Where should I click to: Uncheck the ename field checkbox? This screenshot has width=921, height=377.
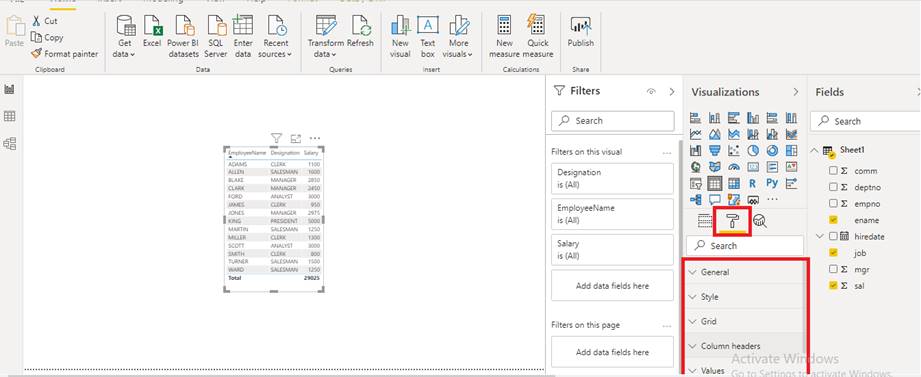coord(833,220)
